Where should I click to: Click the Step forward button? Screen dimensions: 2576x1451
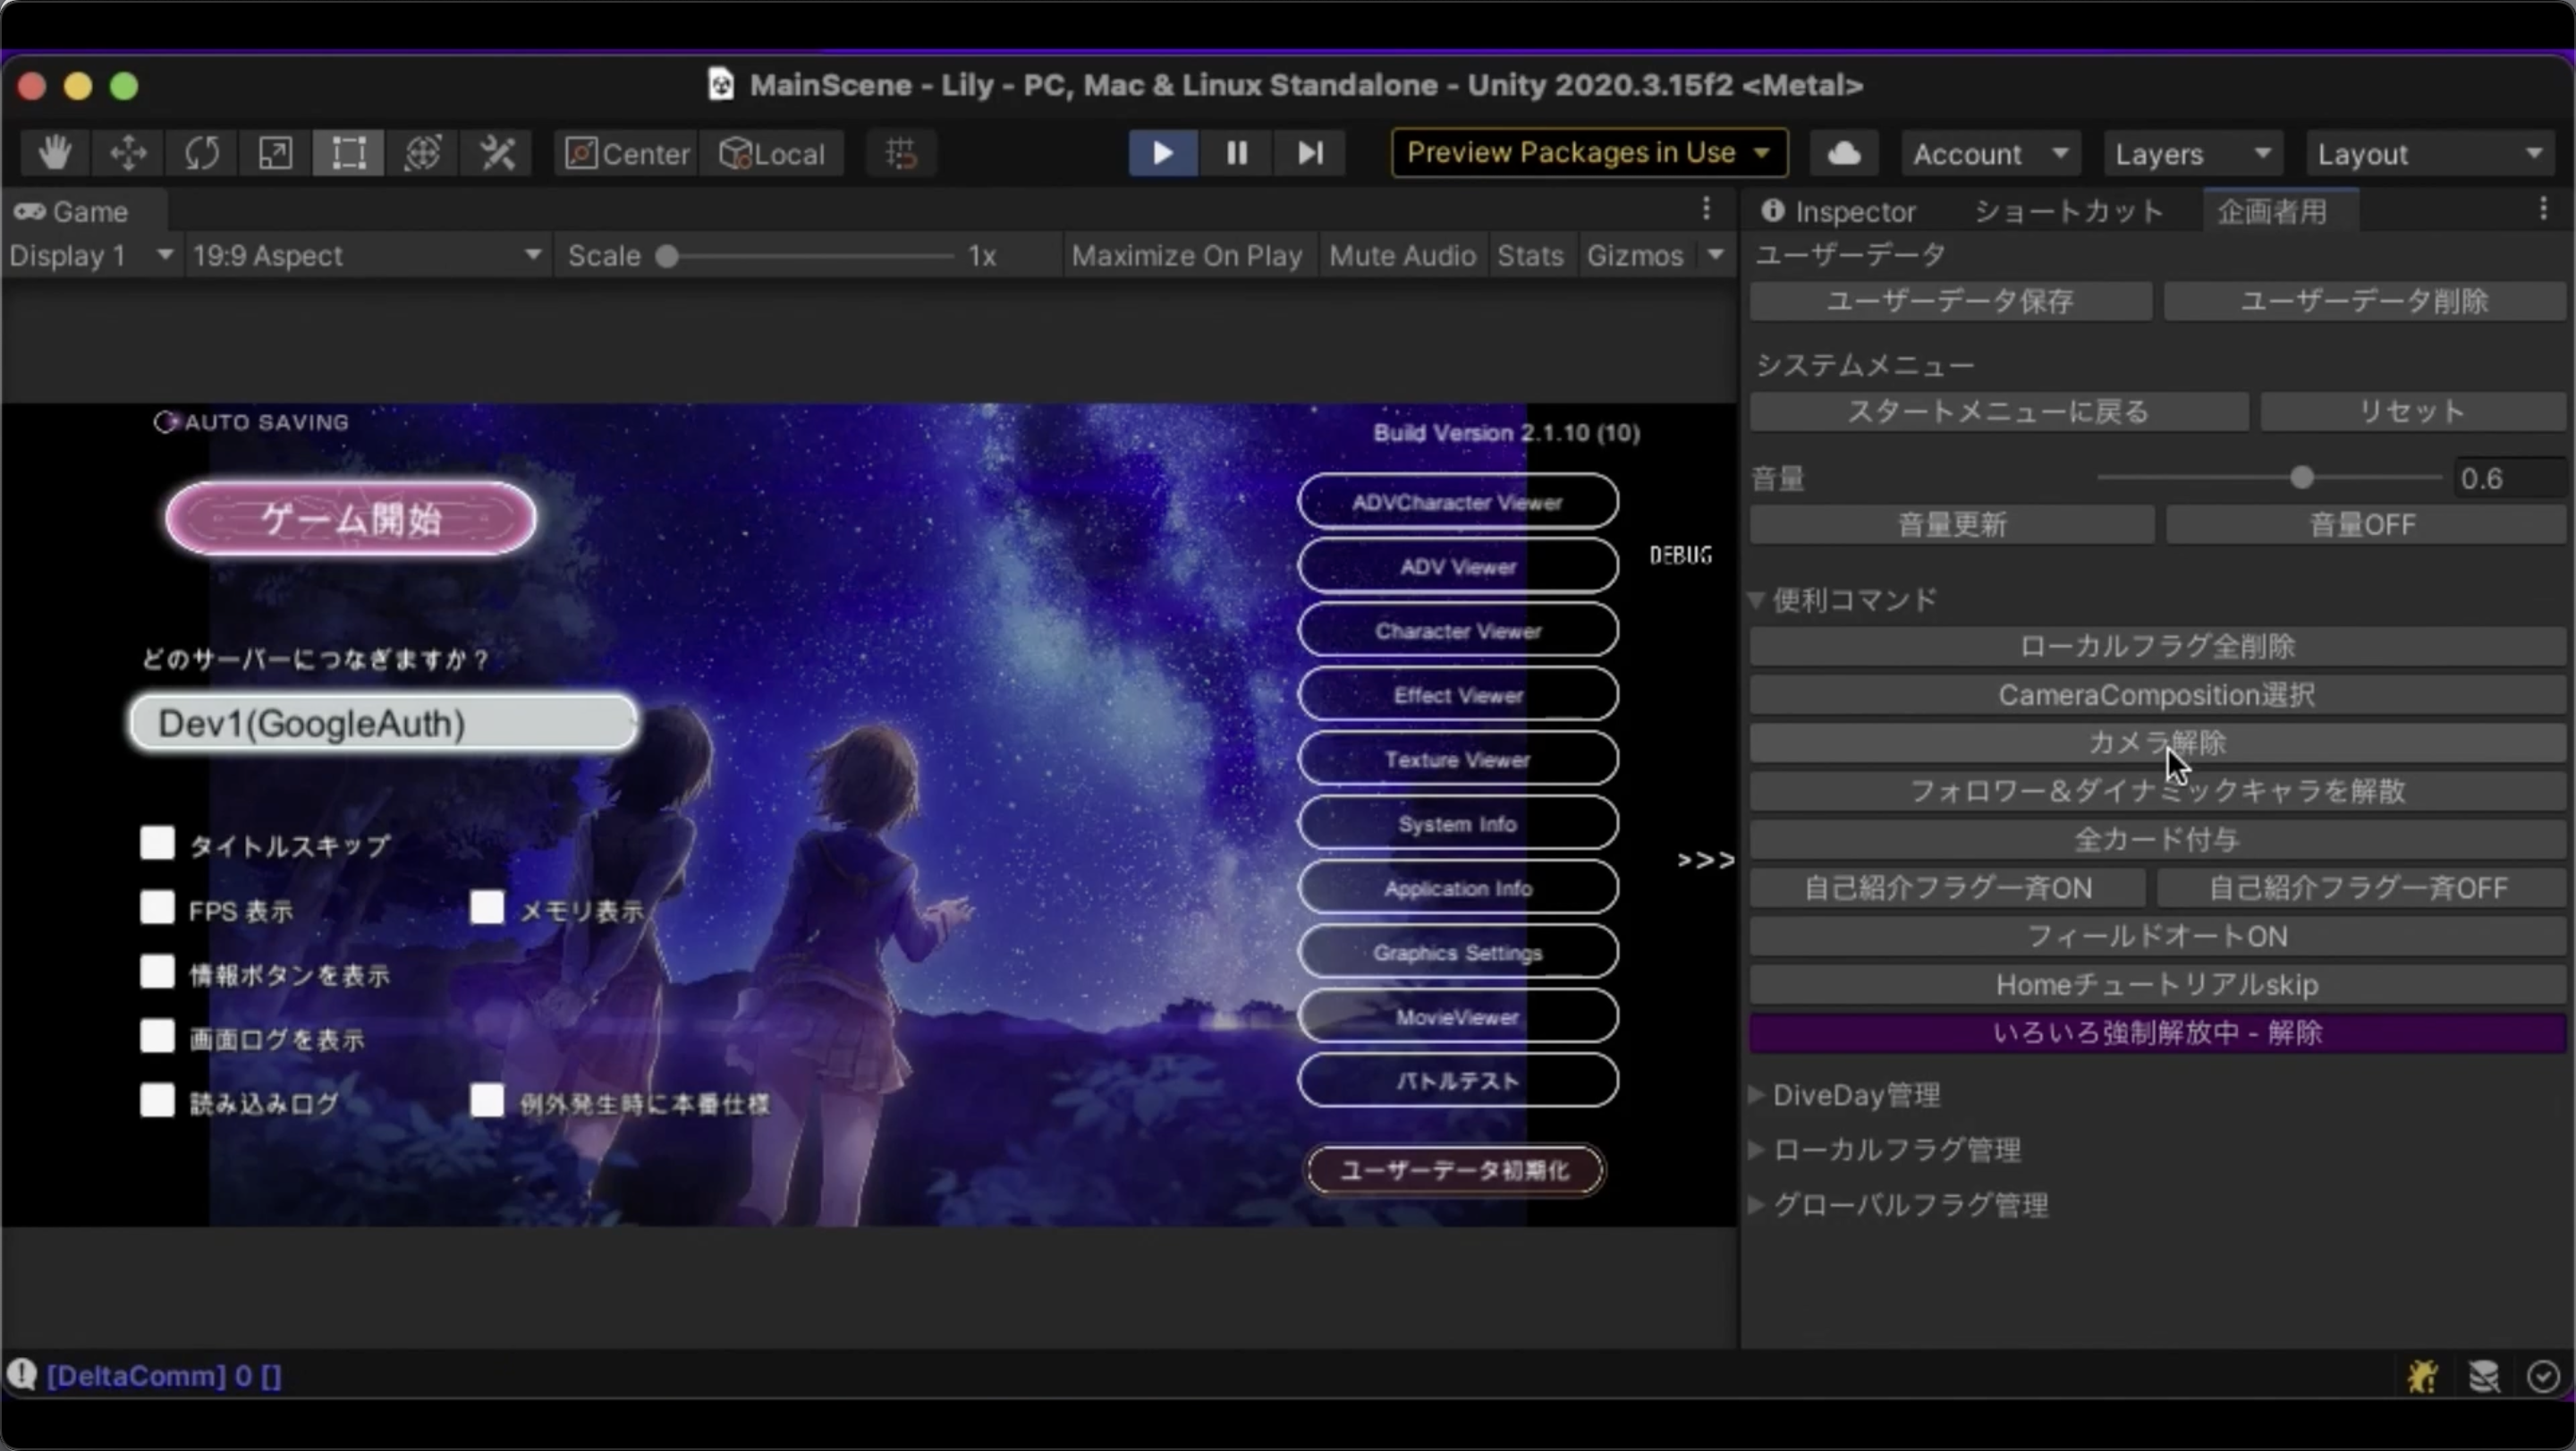click(x=1310, y=153)
